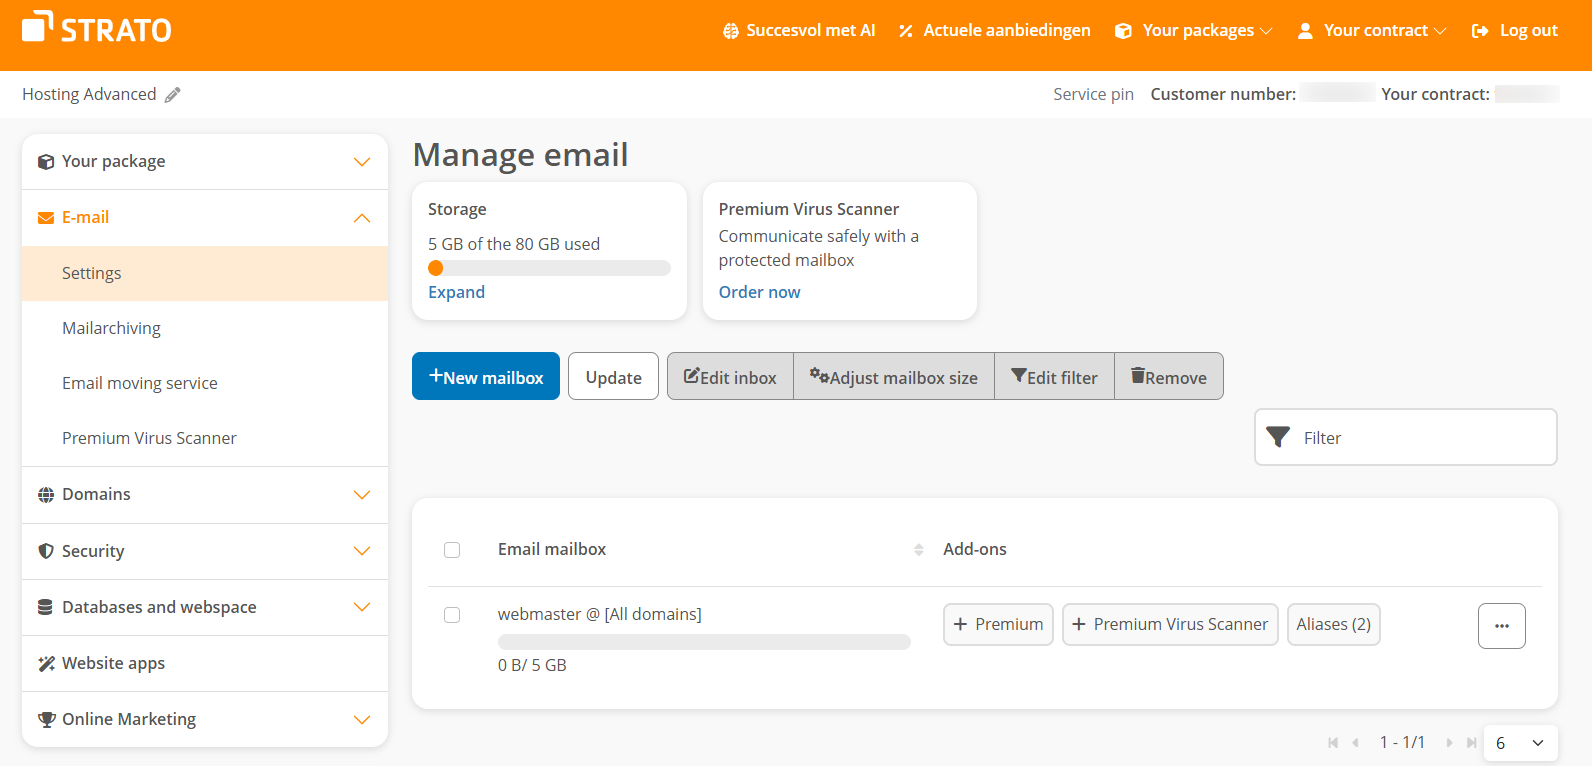Click the Storage usage bar

pyautogui.click(x=549, y=268)
